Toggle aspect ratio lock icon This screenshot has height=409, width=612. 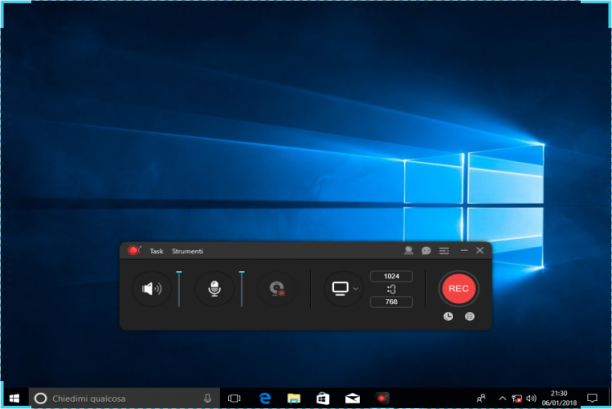pos(391,289)
